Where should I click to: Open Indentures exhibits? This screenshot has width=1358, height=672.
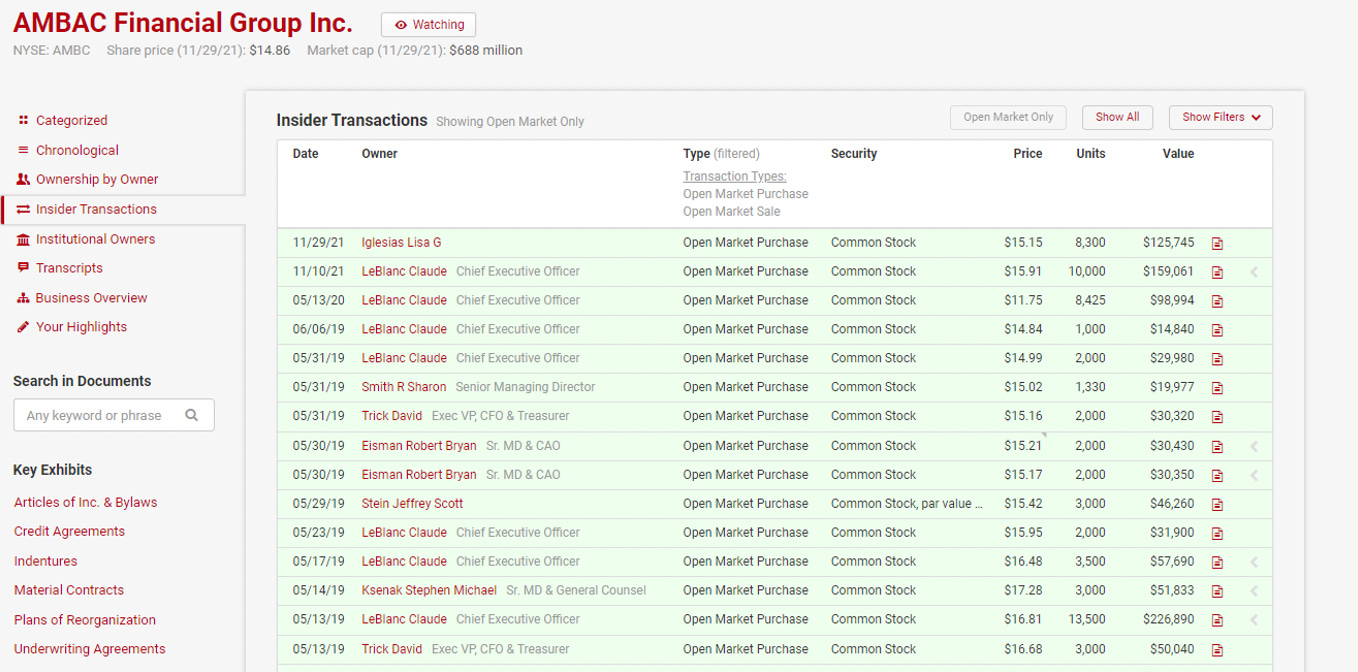pos(45,561)
